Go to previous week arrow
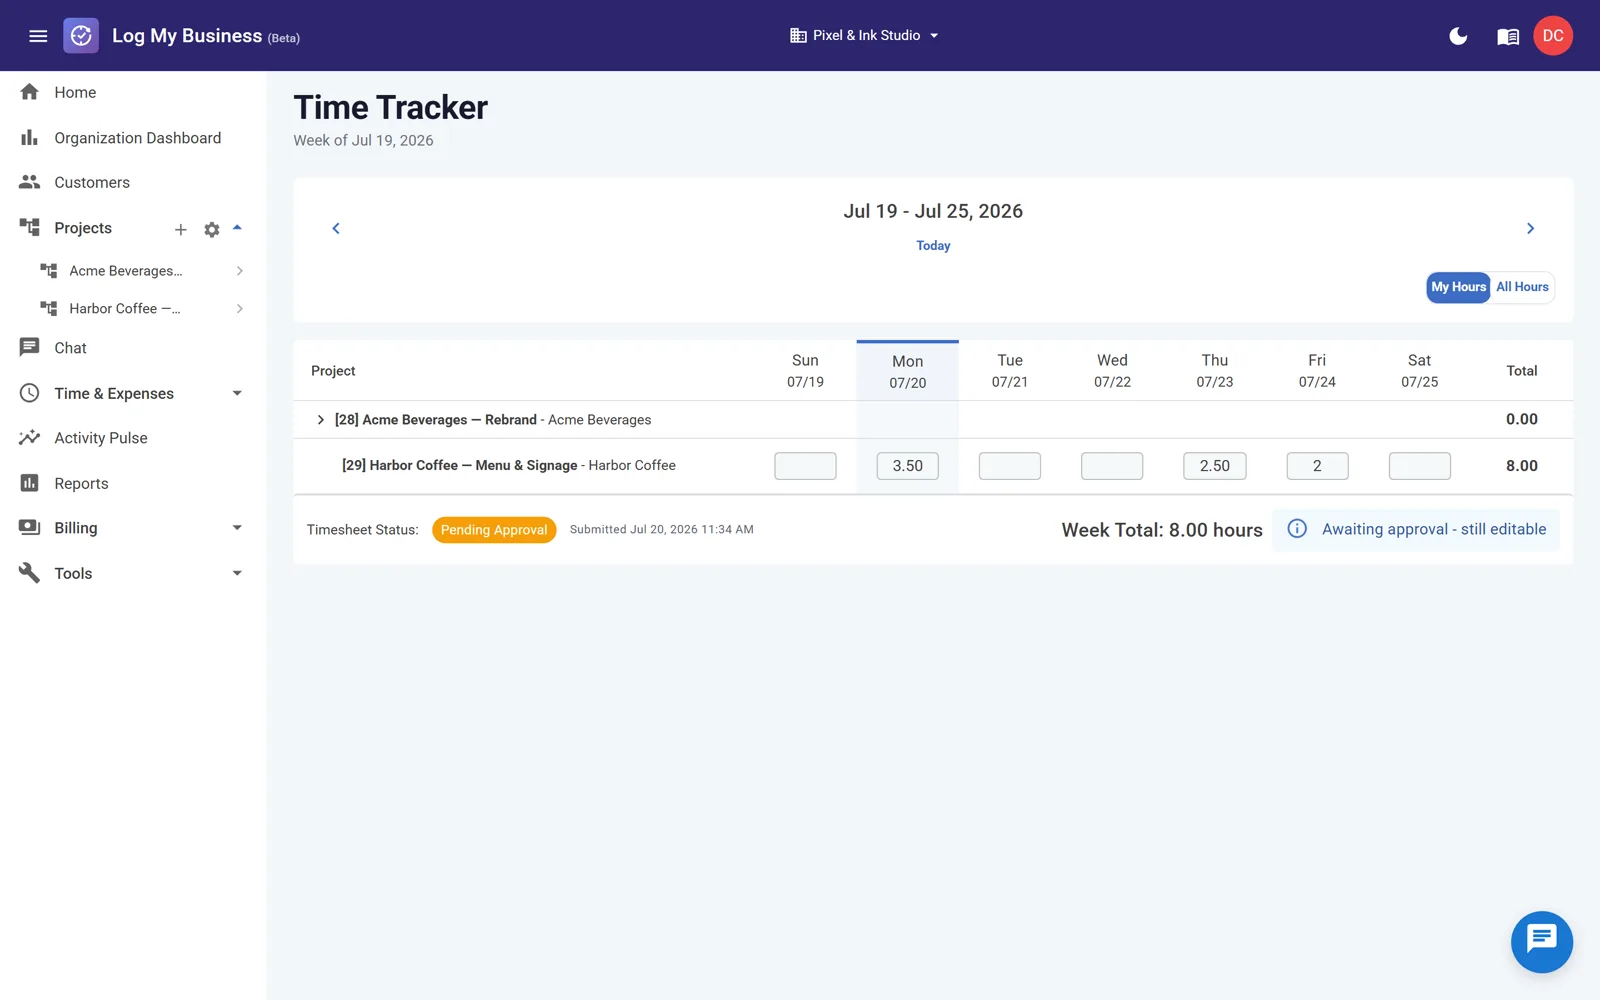Image resolution: width=1600 pixels, height=1000 pixels. click(x=336, y=228)
